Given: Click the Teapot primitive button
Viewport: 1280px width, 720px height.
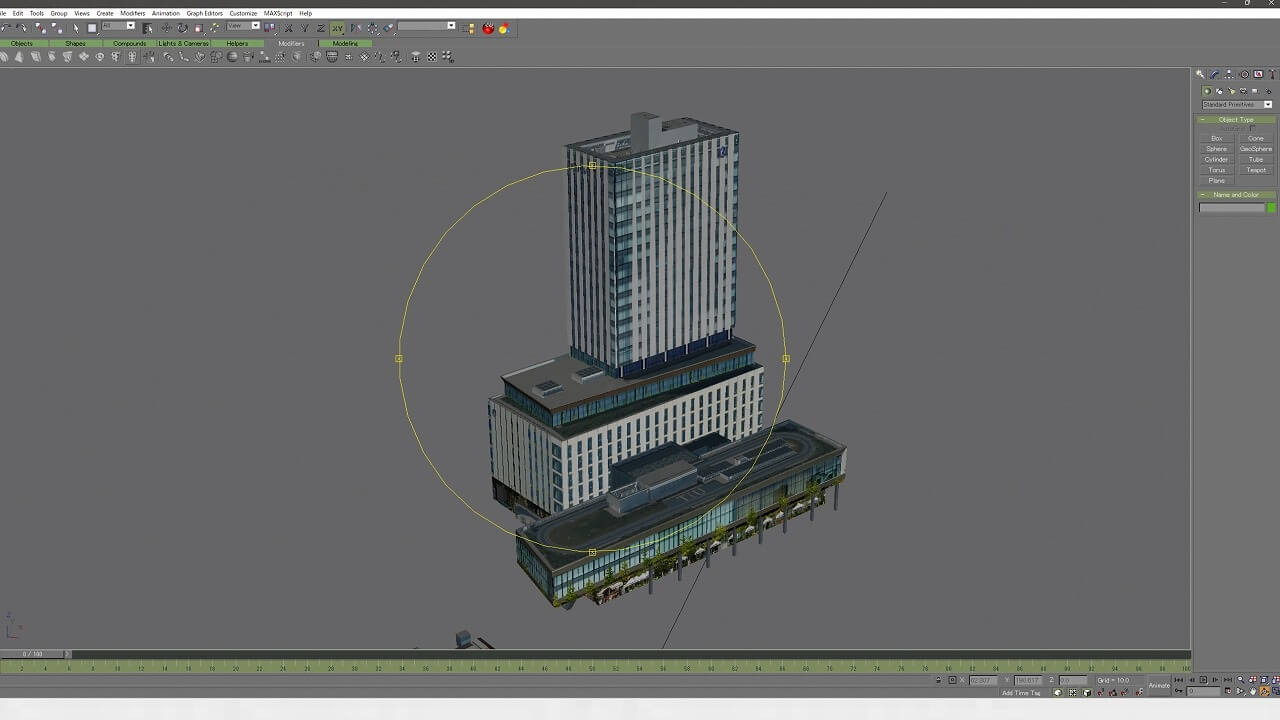Looking at the screenshot, I should [x=1256, y=170].
